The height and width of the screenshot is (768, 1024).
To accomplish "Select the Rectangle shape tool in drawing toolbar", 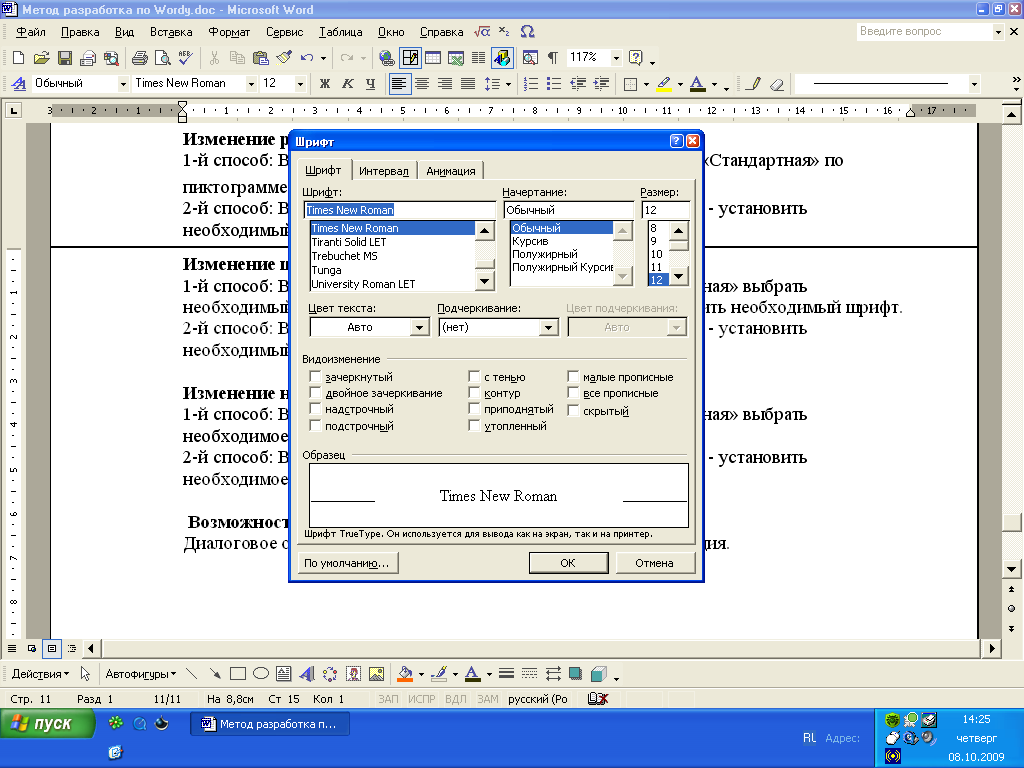I will (x=238, y=673).
